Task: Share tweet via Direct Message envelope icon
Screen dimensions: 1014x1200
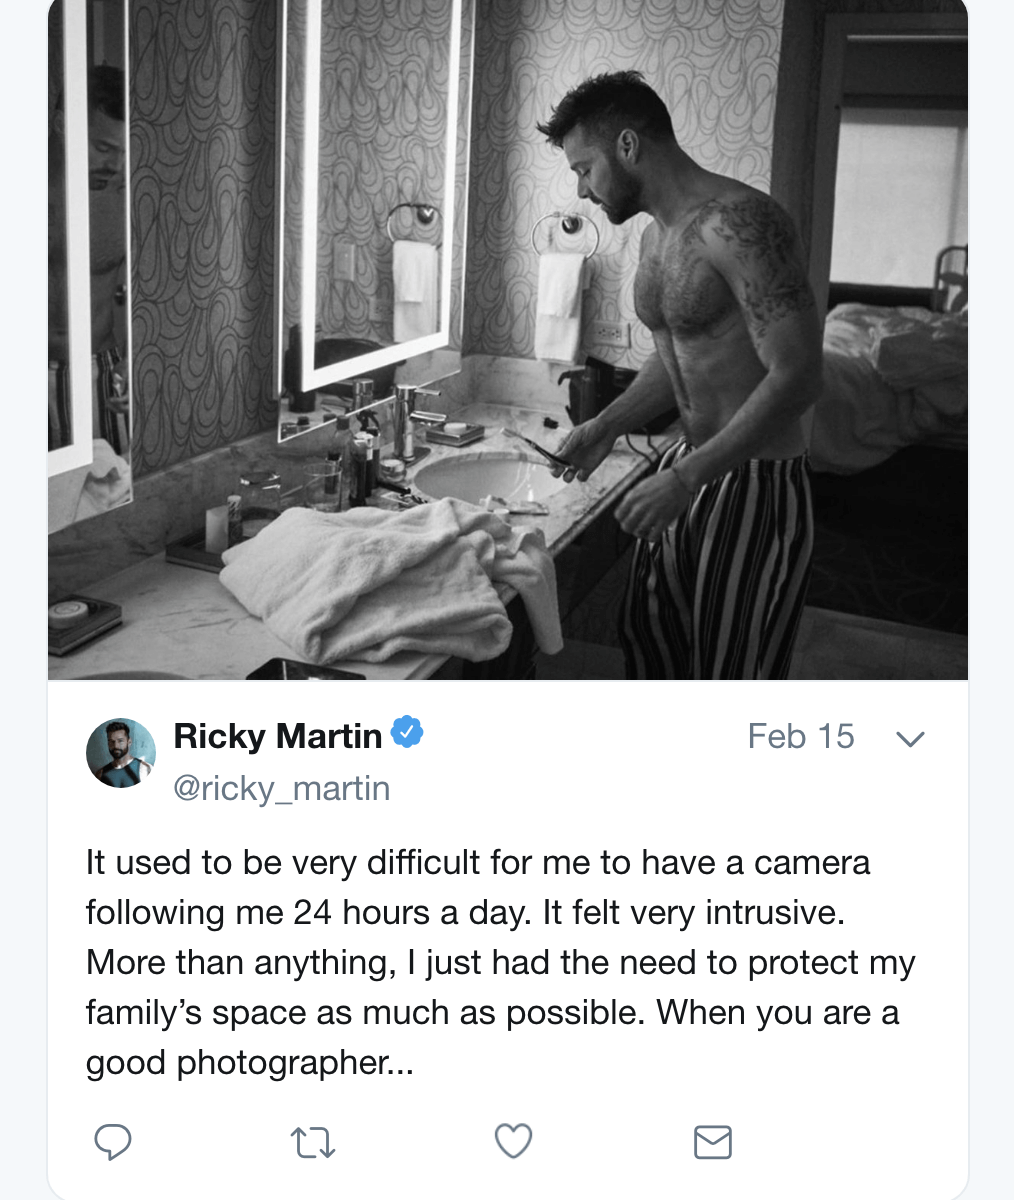Action: point(713,1142)
